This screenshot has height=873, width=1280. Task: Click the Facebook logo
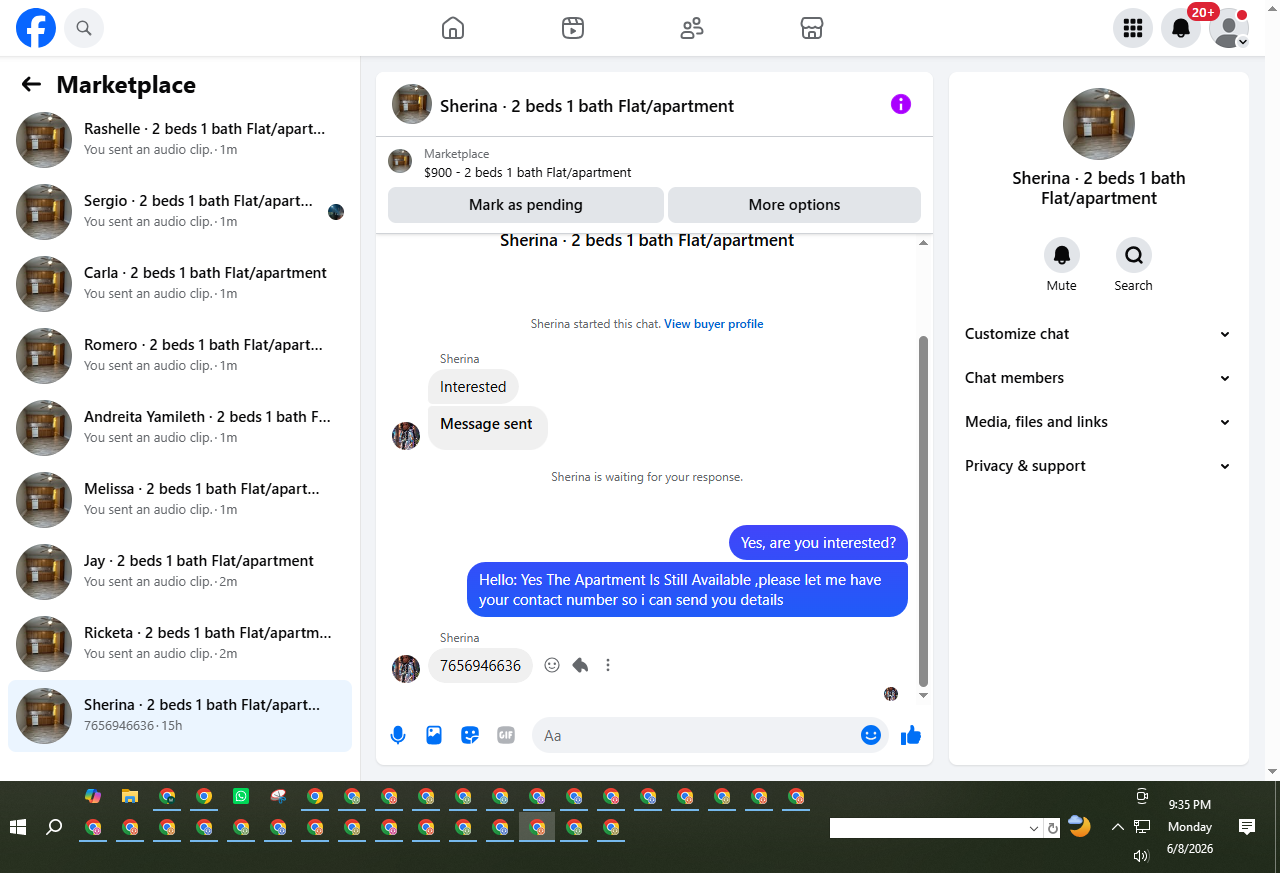[36, 28]
